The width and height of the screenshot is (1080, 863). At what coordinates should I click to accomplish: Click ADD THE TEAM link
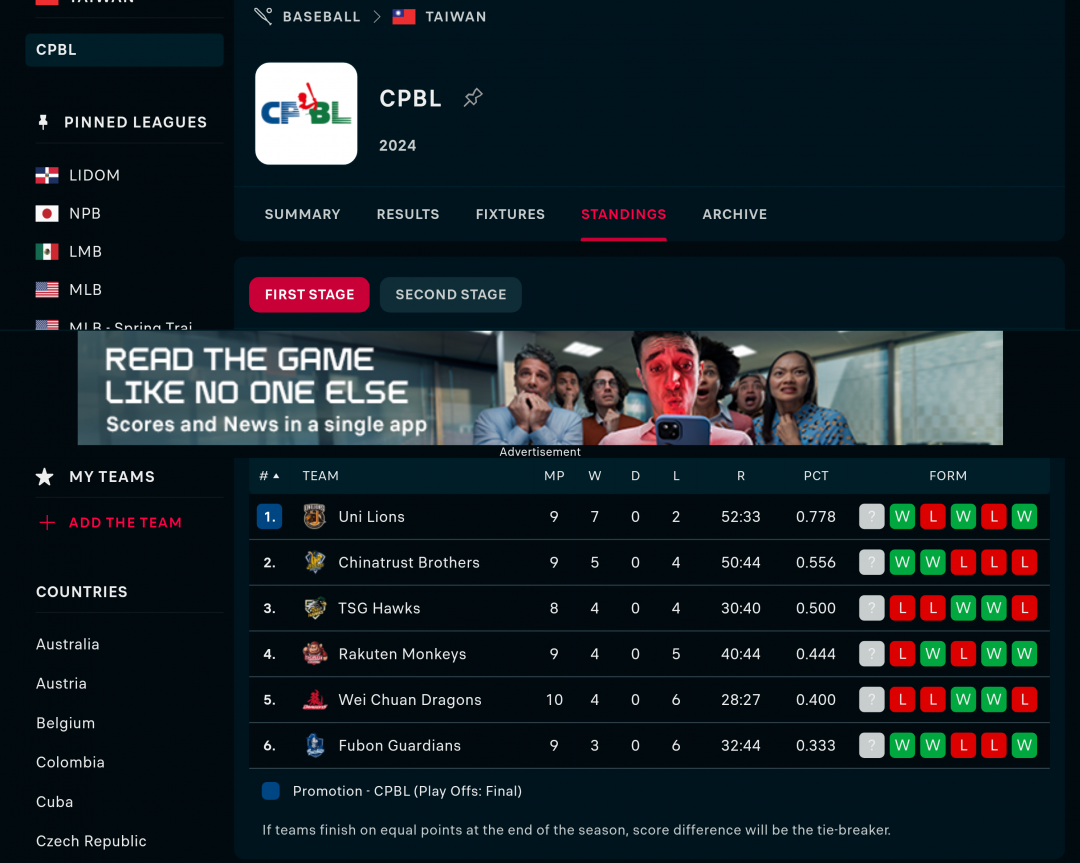point(125,523)
